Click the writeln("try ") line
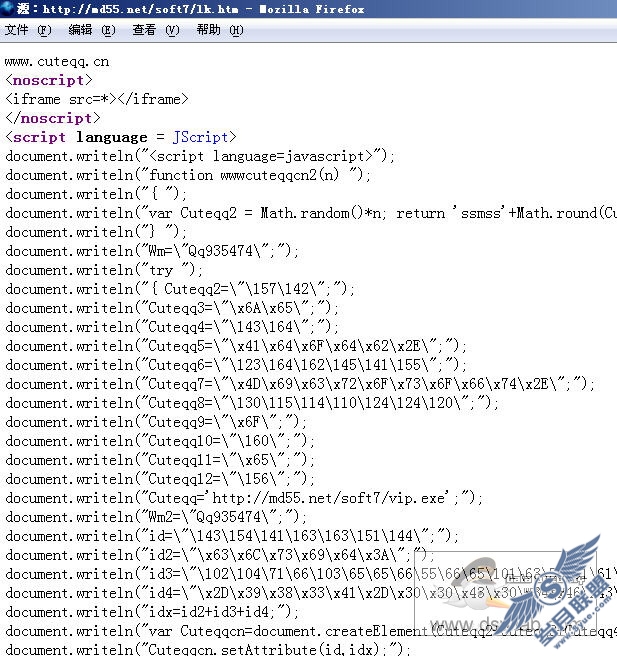Viewport: 617px width, 656px height. pyautogui.click(x=104, y=270)
